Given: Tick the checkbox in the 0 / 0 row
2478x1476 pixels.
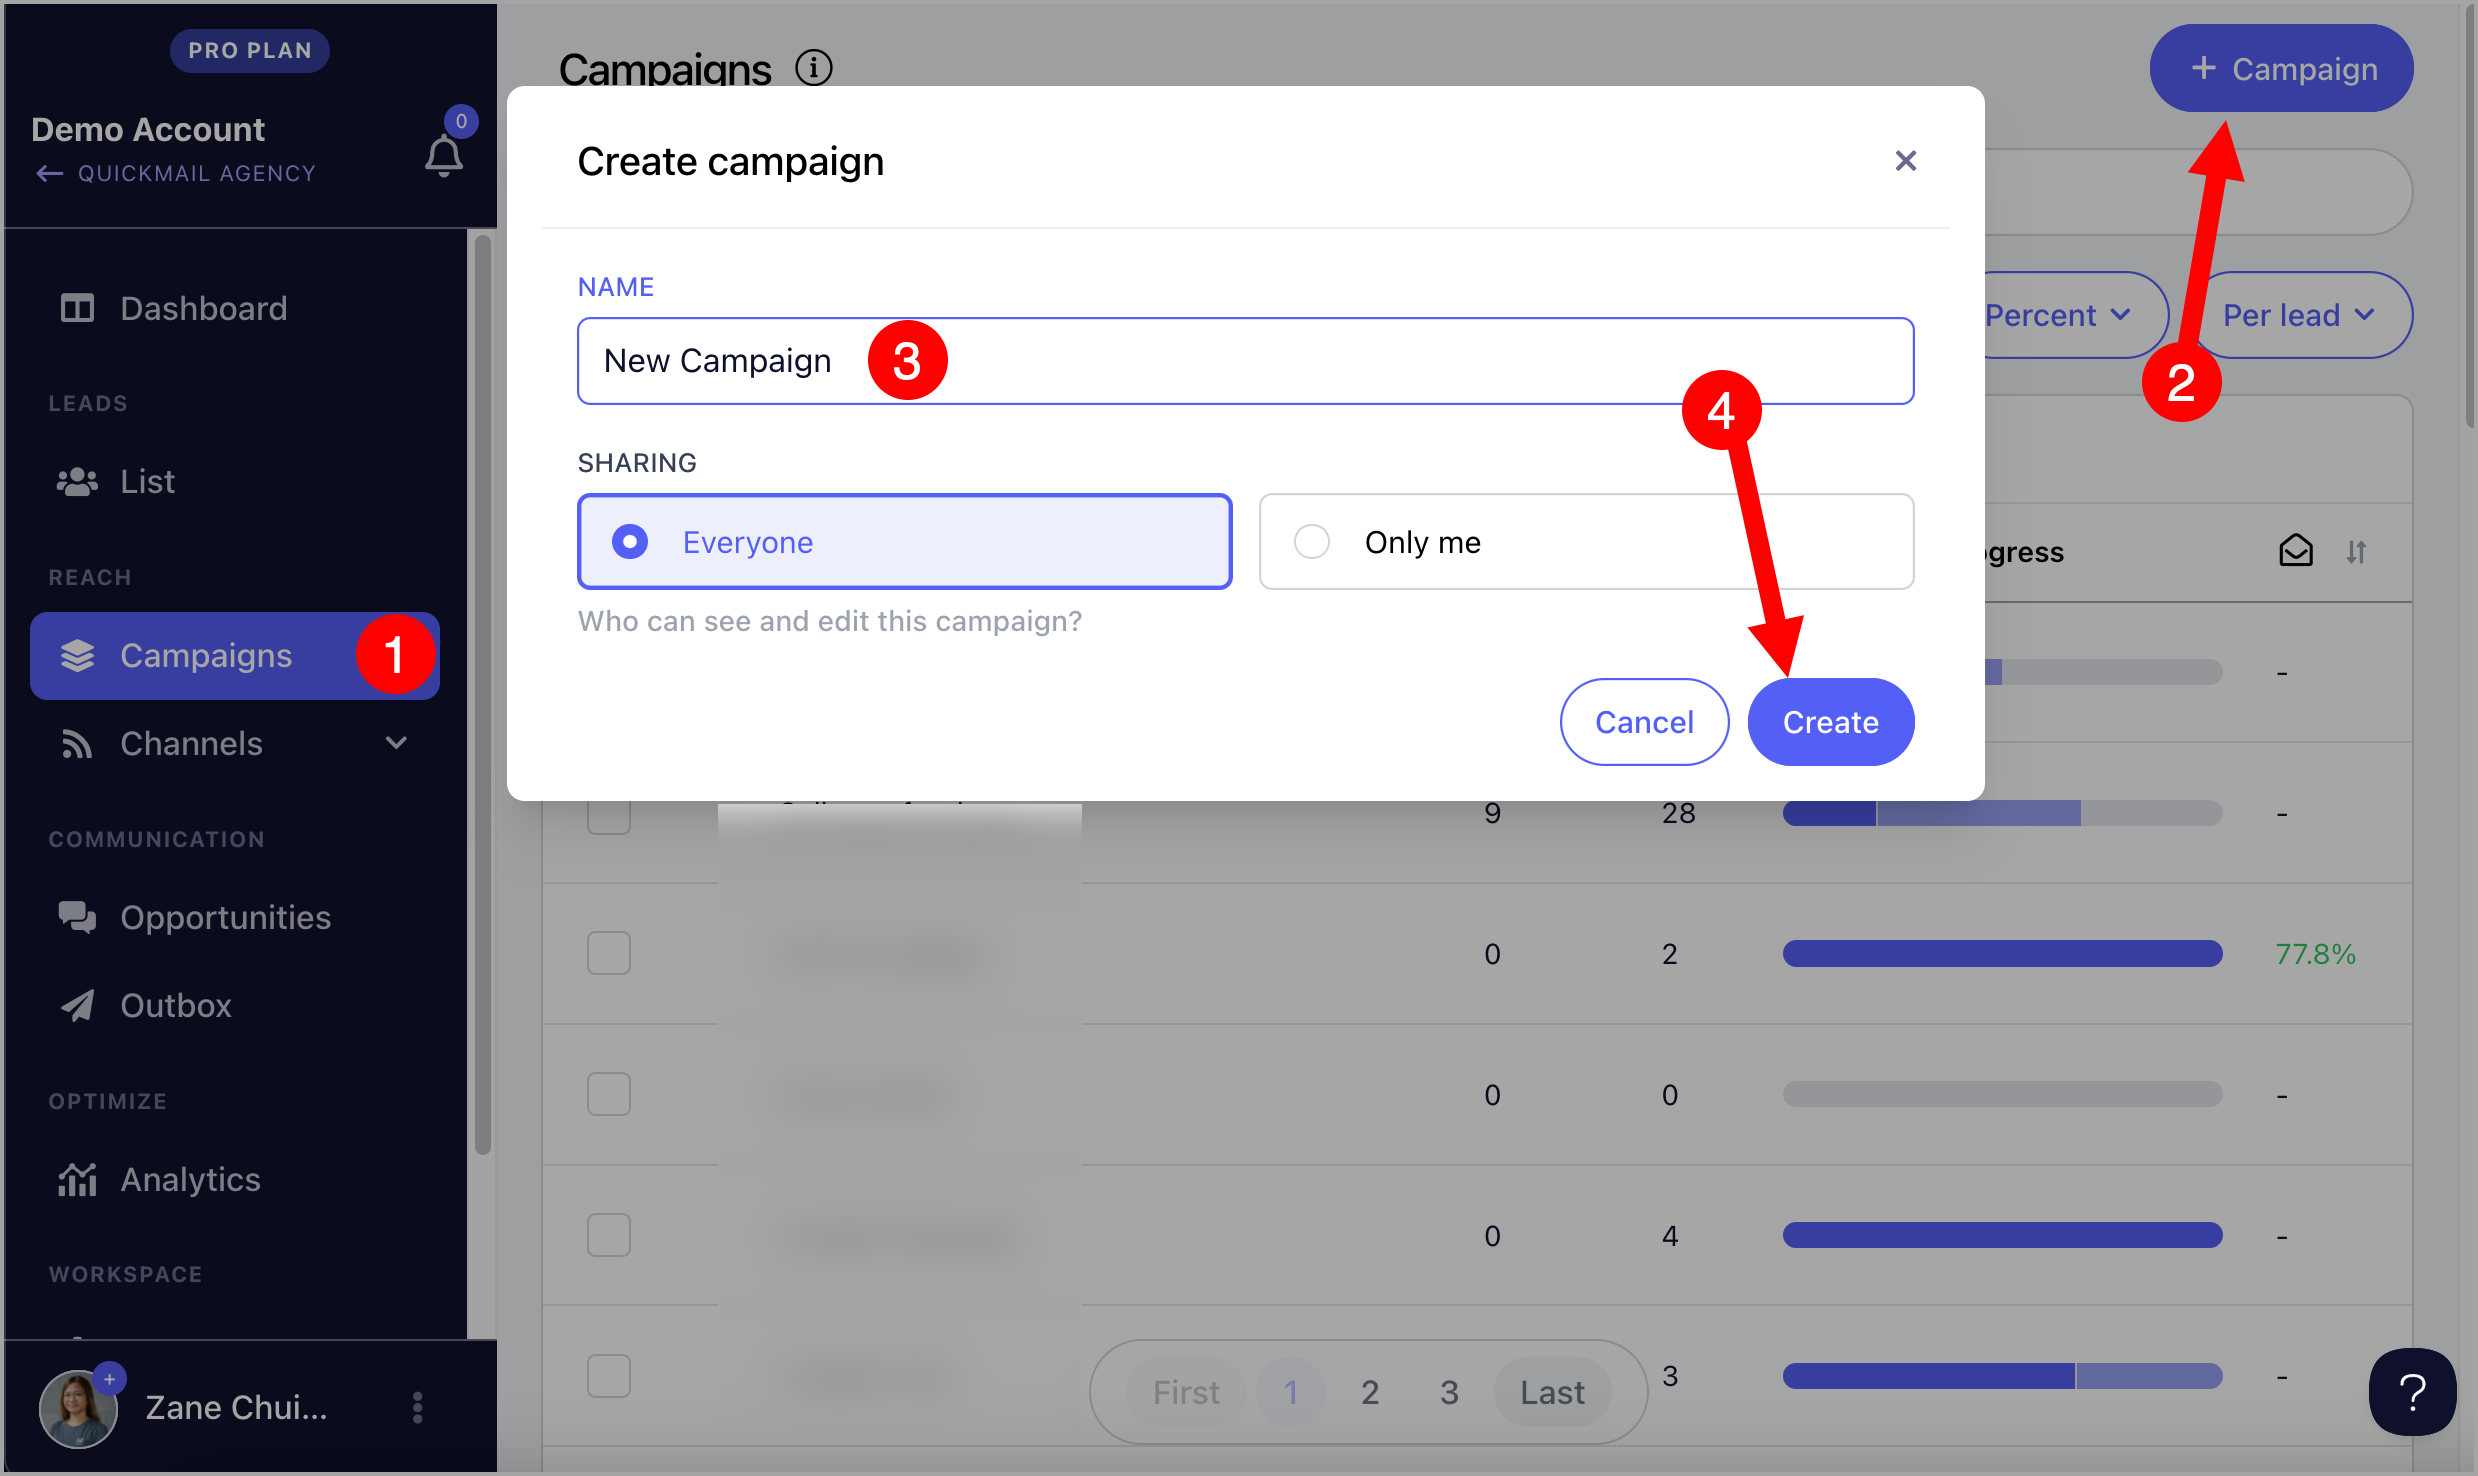Looking at the screenshot, I should pyautogui.click(x=608, y=1094).
